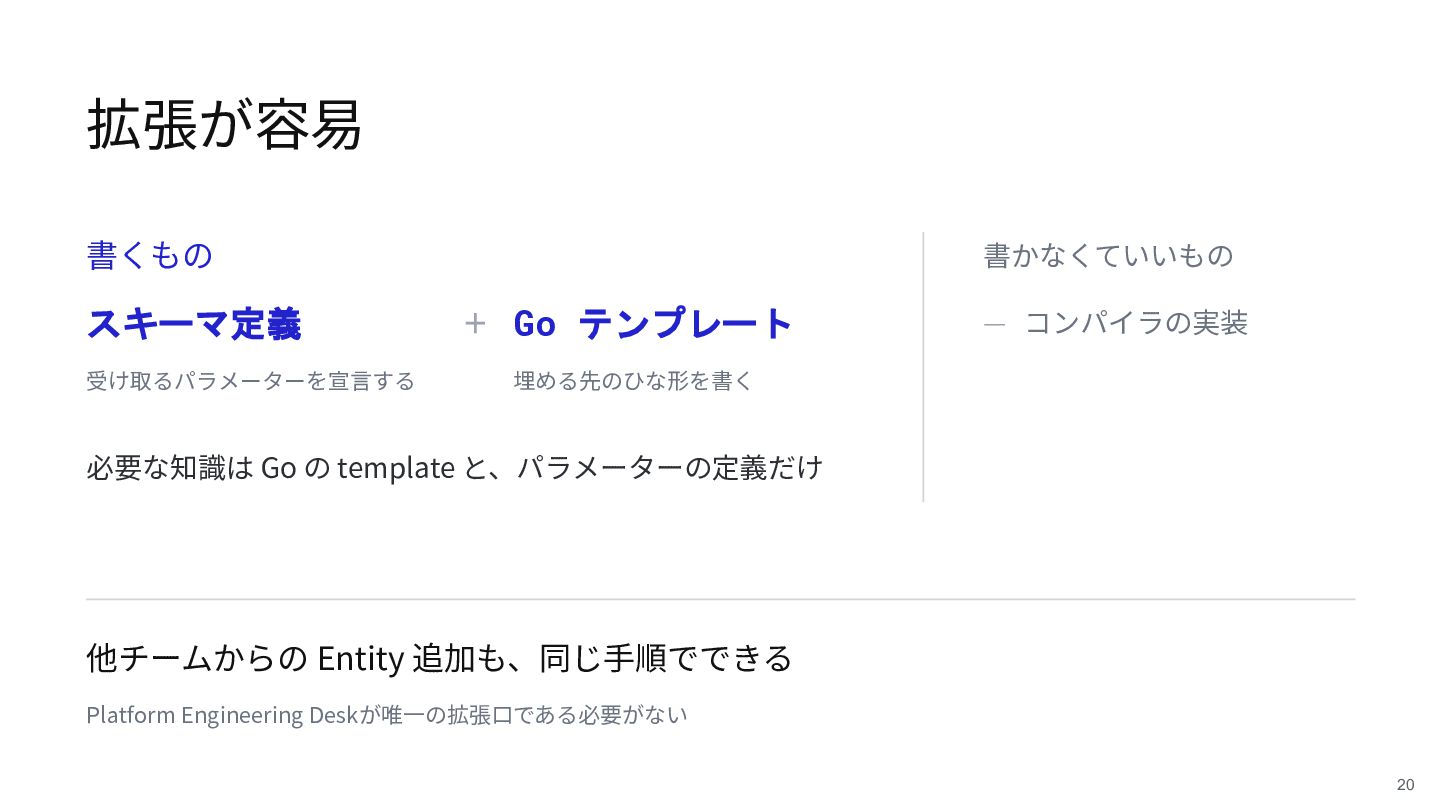Click the vertical divider line between columns

point(923,367)
